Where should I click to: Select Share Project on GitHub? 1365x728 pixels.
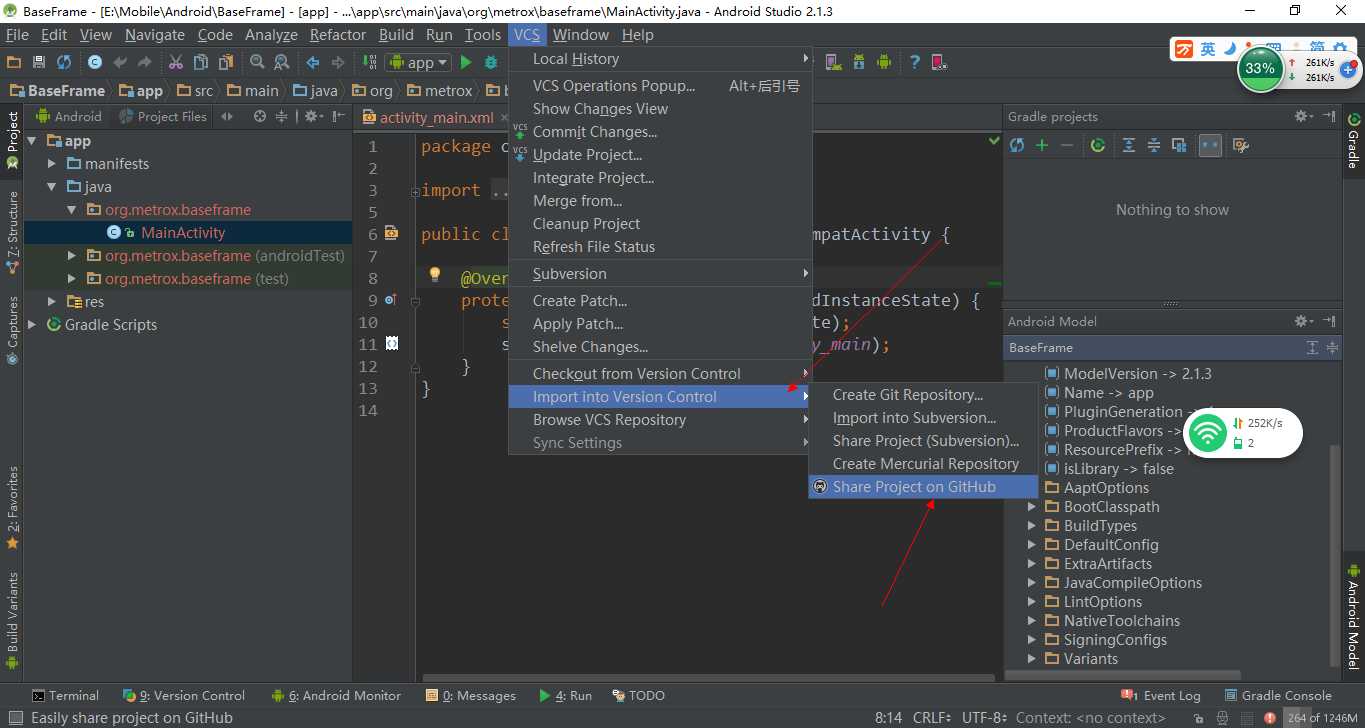click(x=923, y=487)
